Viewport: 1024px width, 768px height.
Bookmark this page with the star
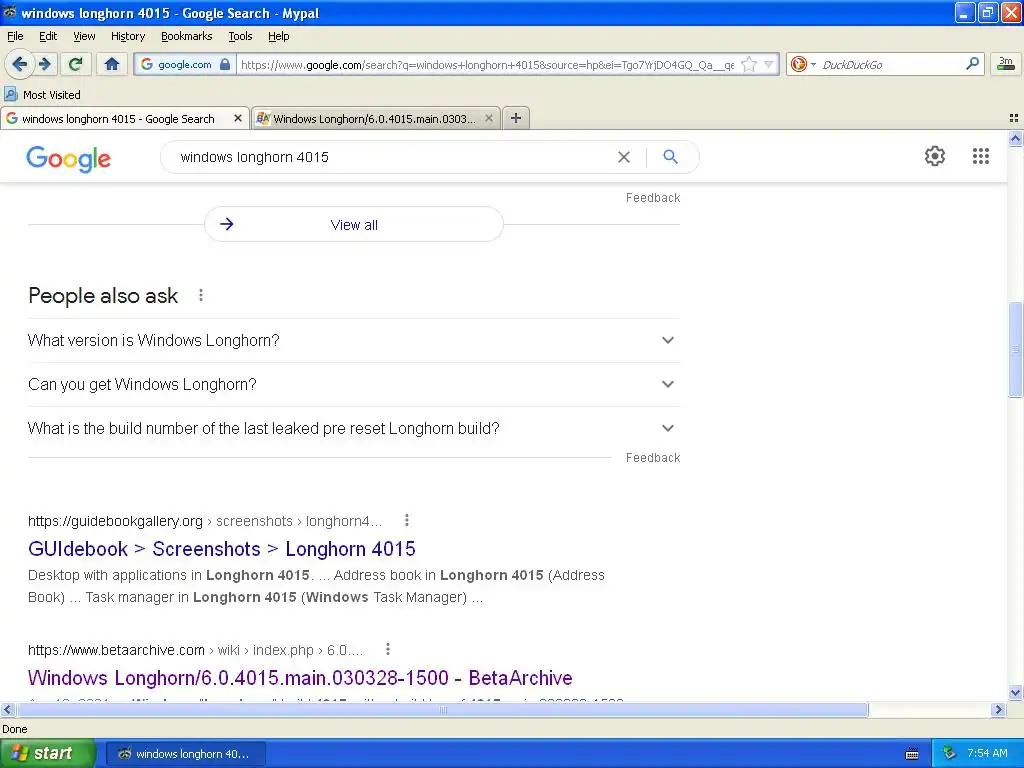pos(750,64)
